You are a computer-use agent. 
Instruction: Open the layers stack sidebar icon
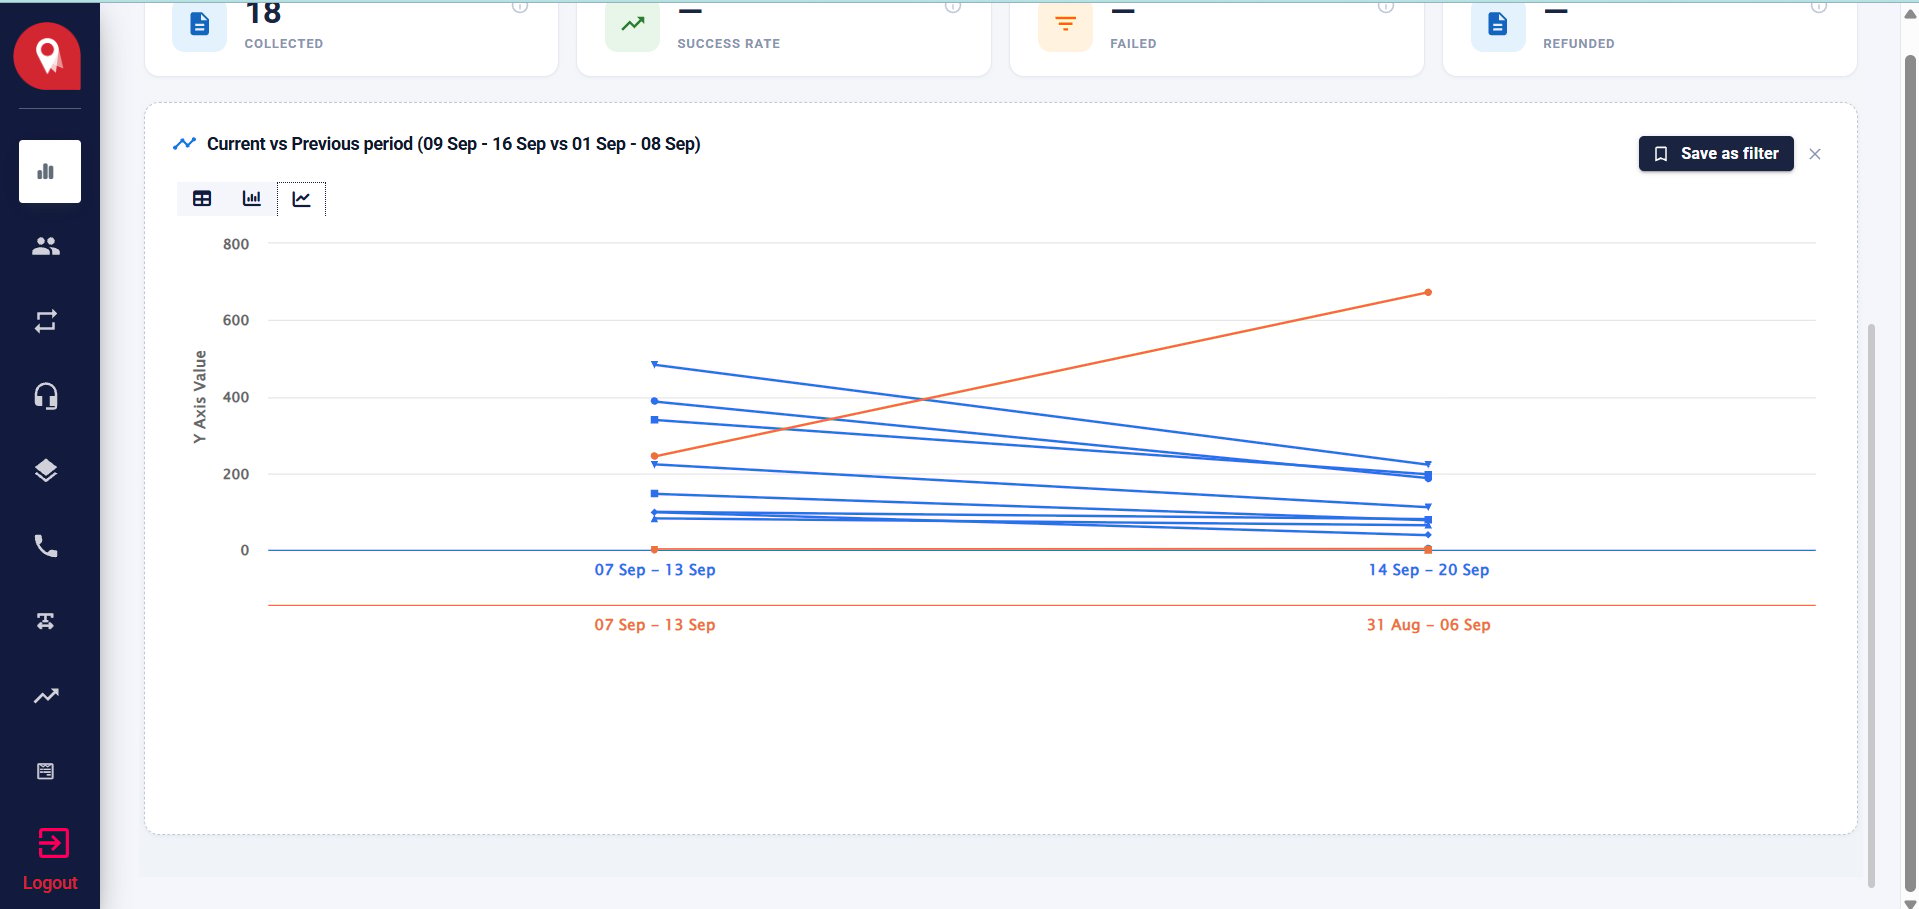[46, 471]
